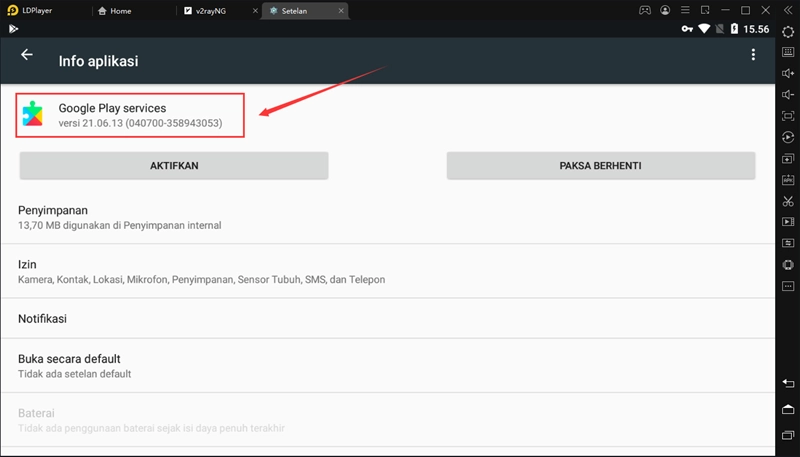The image size is (800, 457).
Task: Click the Google Play services app name
Action: (112, 108)
